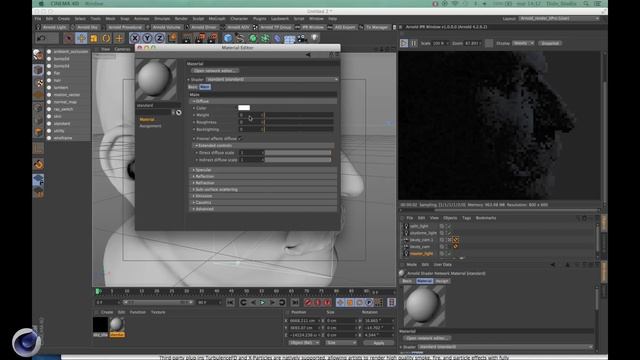
Task: Open the Render menu in the menu bar
Action: pos(181,19)
